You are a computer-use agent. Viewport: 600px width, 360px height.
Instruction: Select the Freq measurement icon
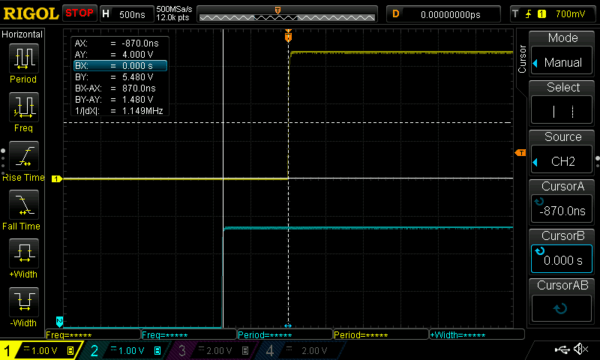click(x=24, y=107)
